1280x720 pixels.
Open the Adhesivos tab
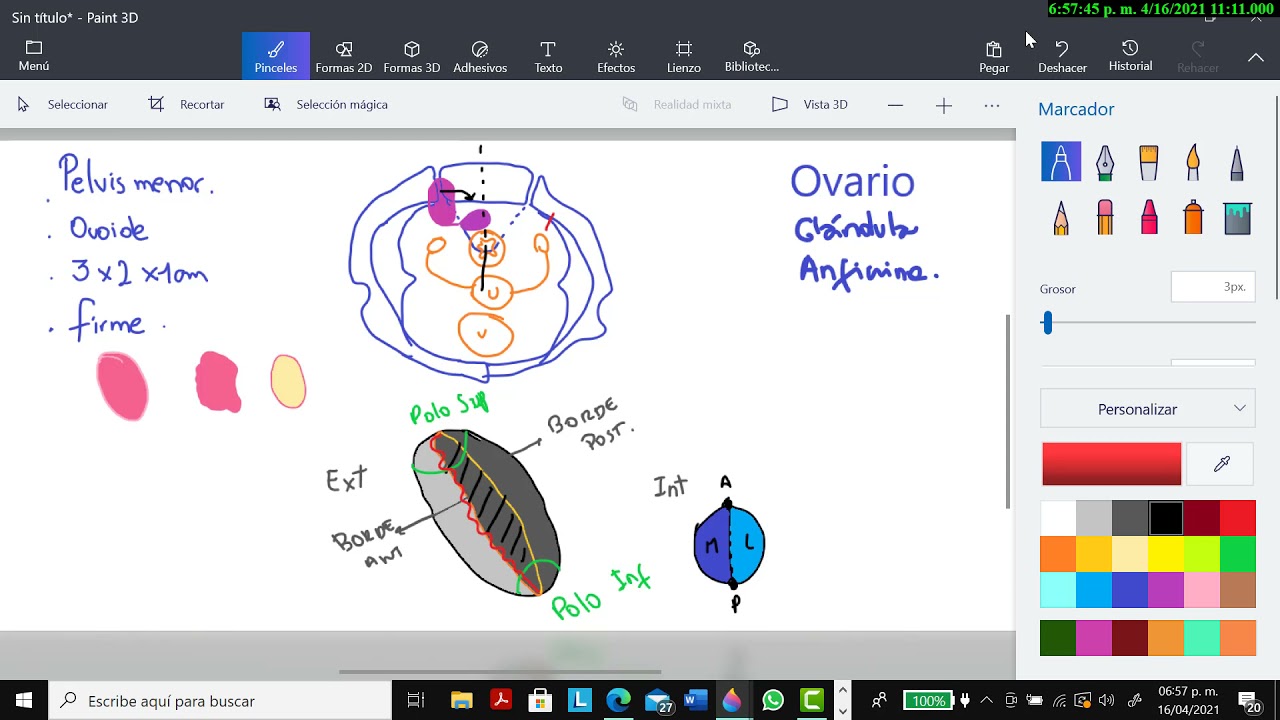[x=480, y=56]
